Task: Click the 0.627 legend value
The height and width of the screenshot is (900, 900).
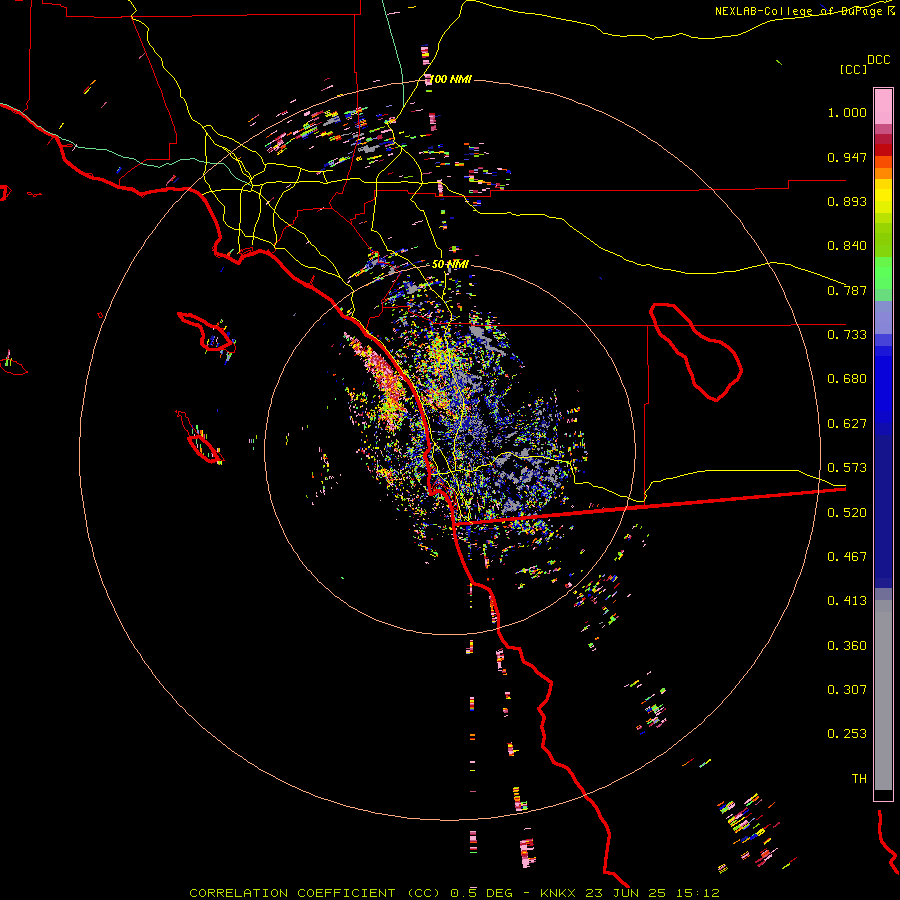Action: [847, 424]
